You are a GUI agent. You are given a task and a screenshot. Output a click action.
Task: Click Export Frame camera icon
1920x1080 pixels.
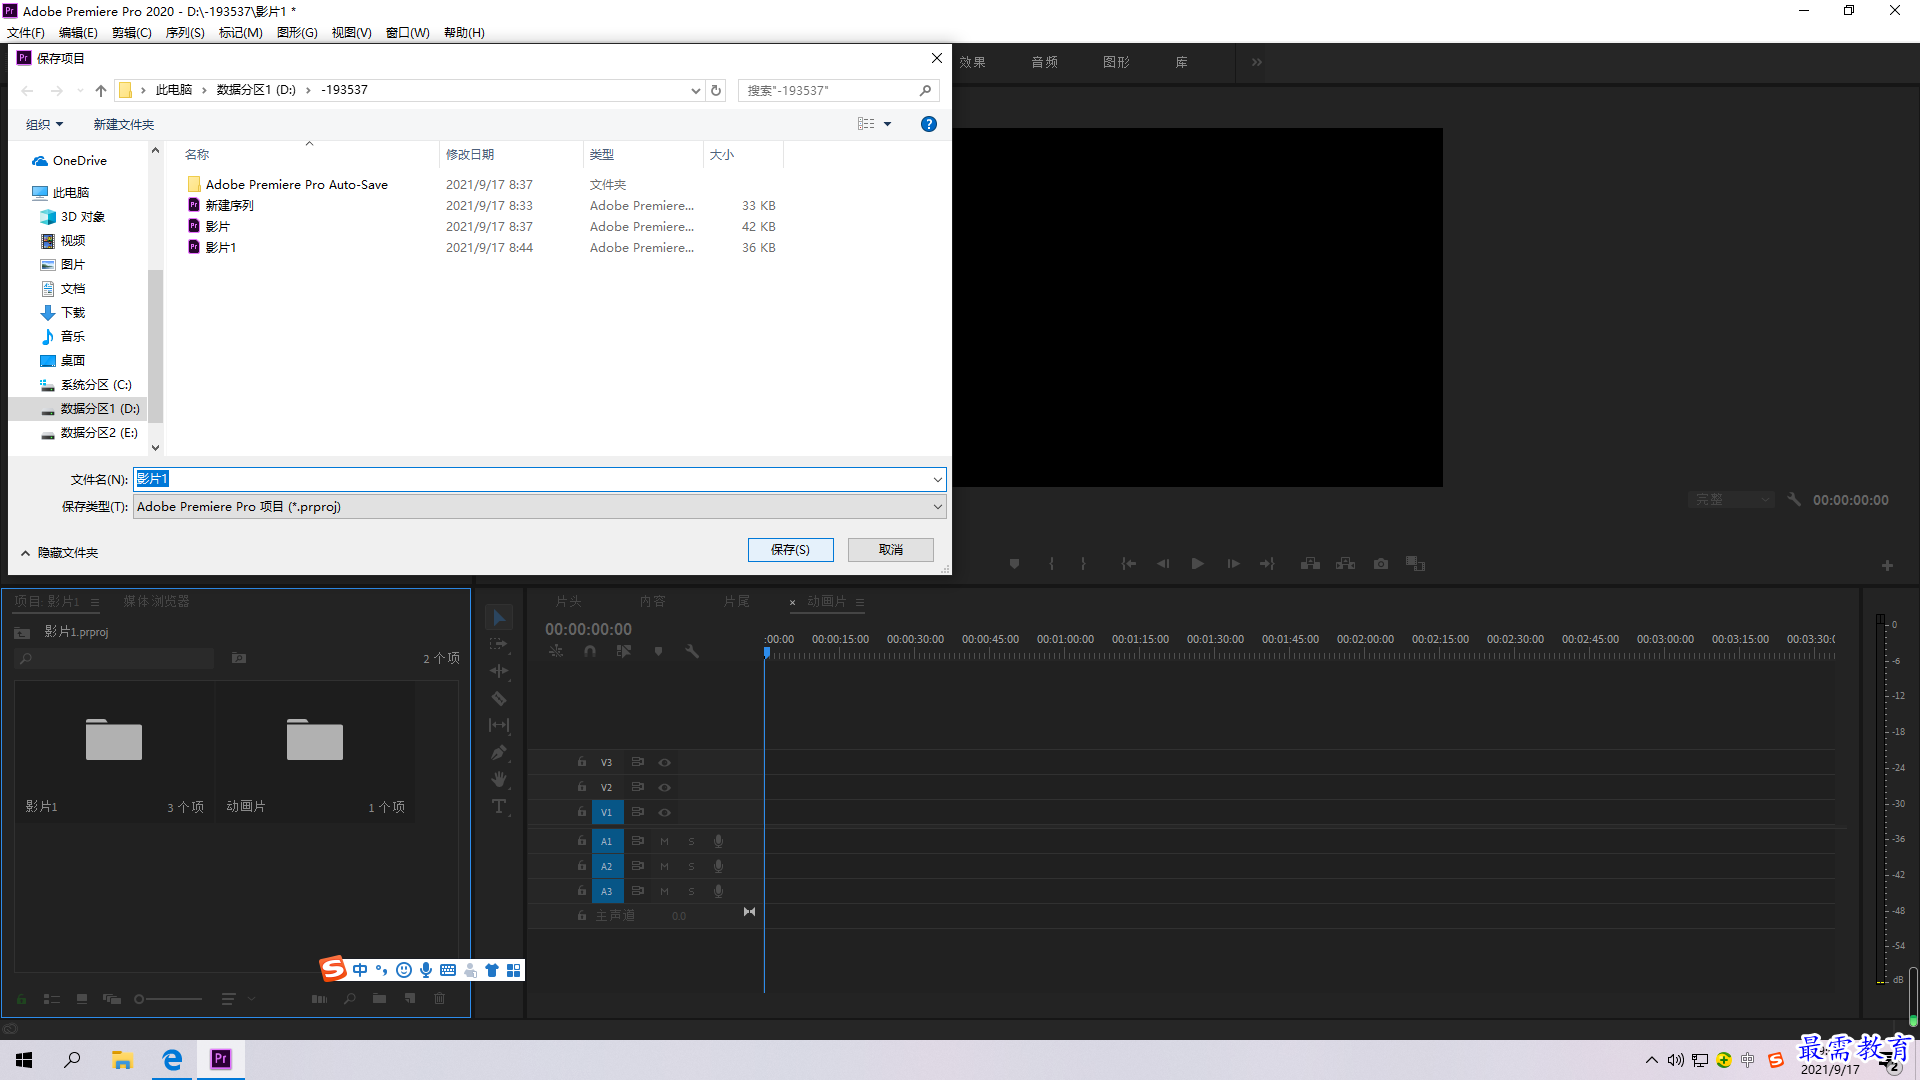[1381, 564]
